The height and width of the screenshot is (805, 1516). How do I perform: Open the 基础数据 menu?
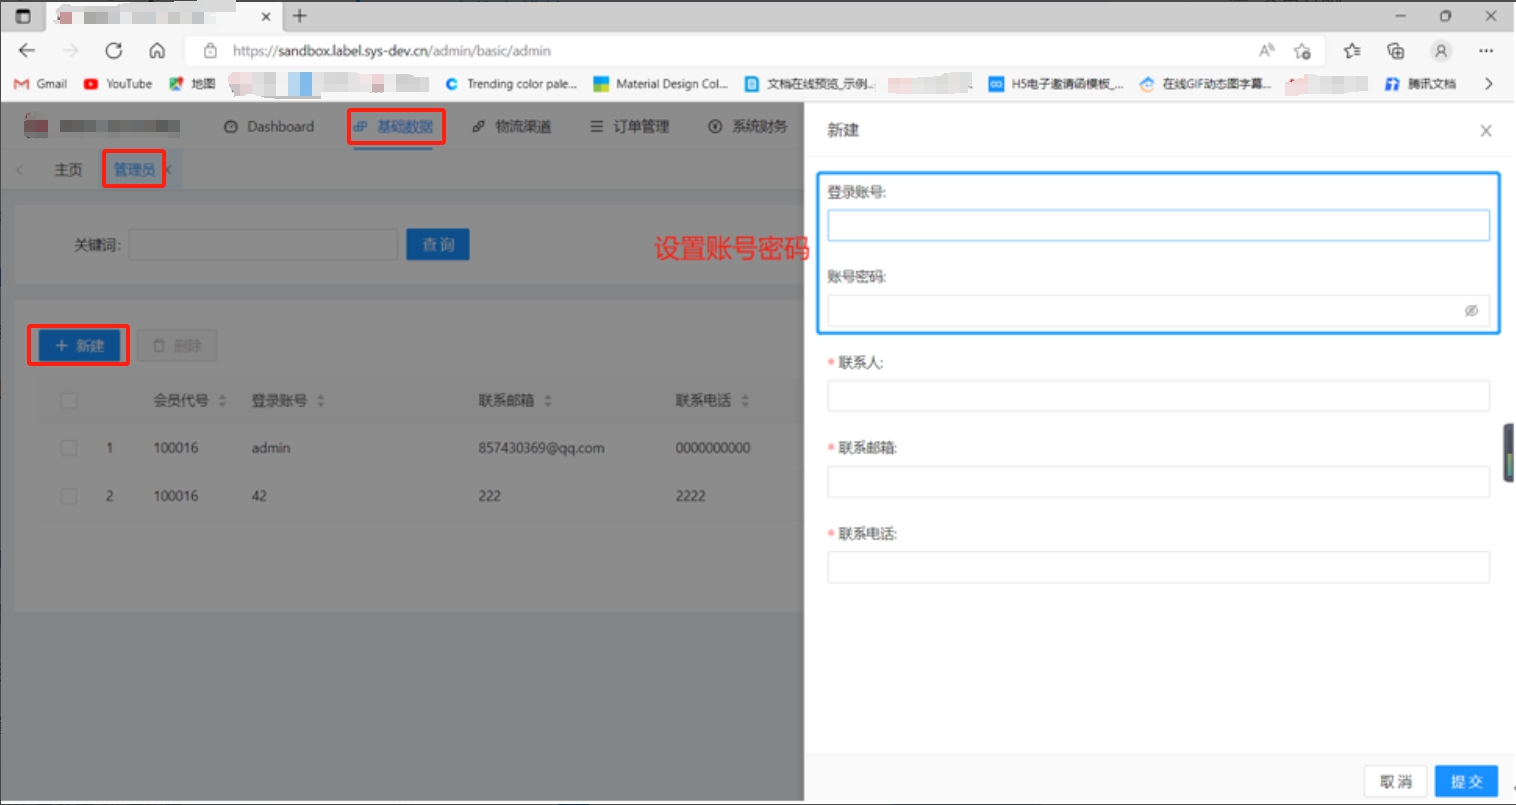pyautogui.click(x=395, y=127)
